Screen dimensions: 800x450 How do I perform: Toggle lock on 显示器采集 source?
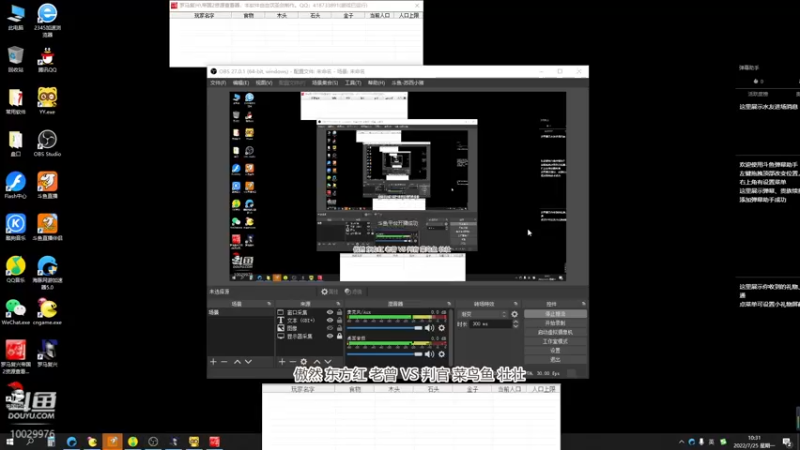click(340, 336)
